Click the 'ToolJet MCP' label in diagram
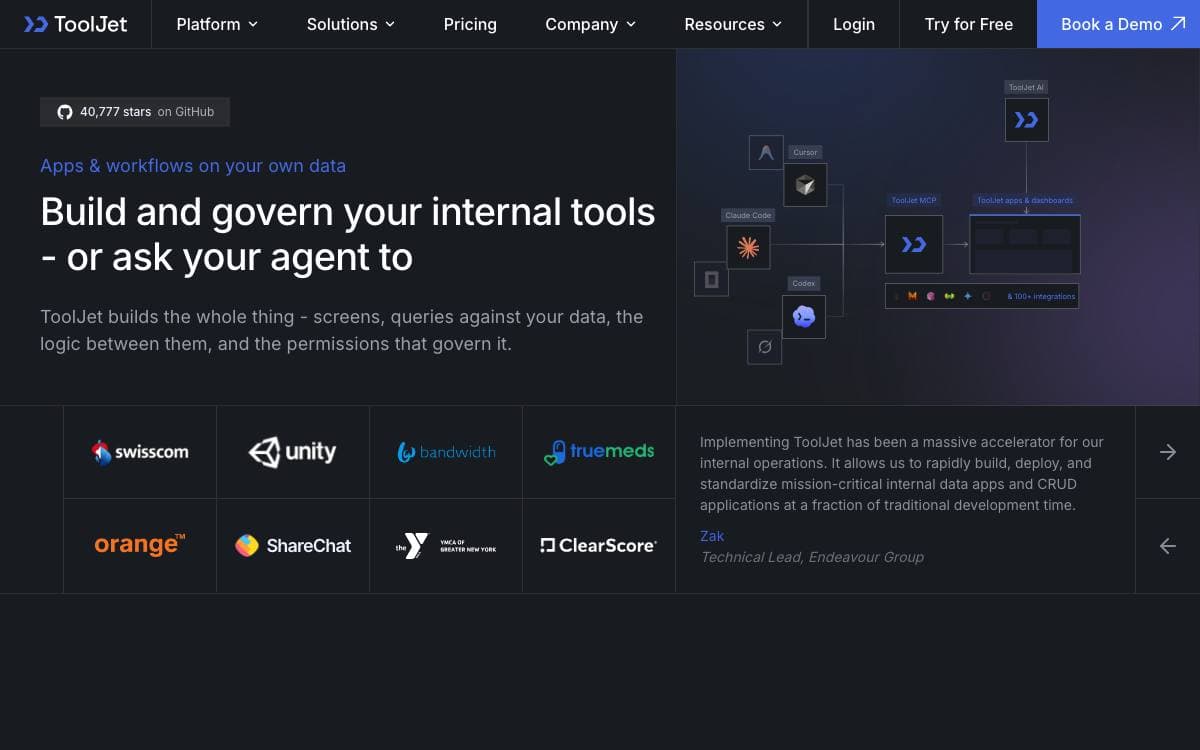Viewport: 1200px width, 750px height. pyautogui.click(x=914, y=200)
